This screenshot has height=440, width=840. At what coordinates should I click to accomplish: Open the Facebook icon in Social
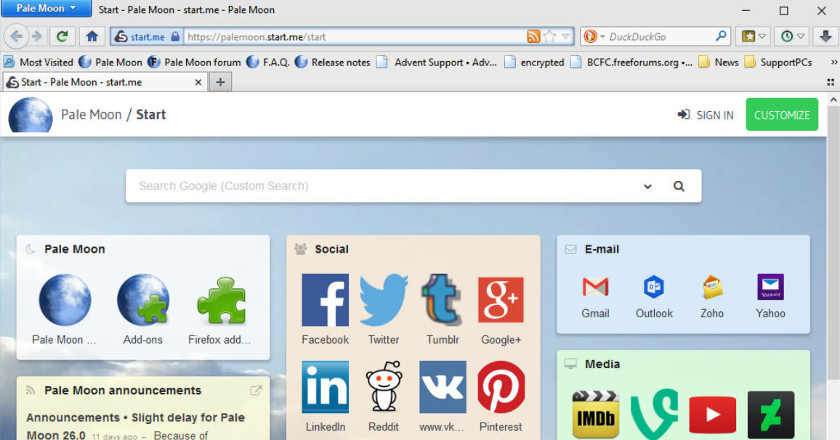325,300
